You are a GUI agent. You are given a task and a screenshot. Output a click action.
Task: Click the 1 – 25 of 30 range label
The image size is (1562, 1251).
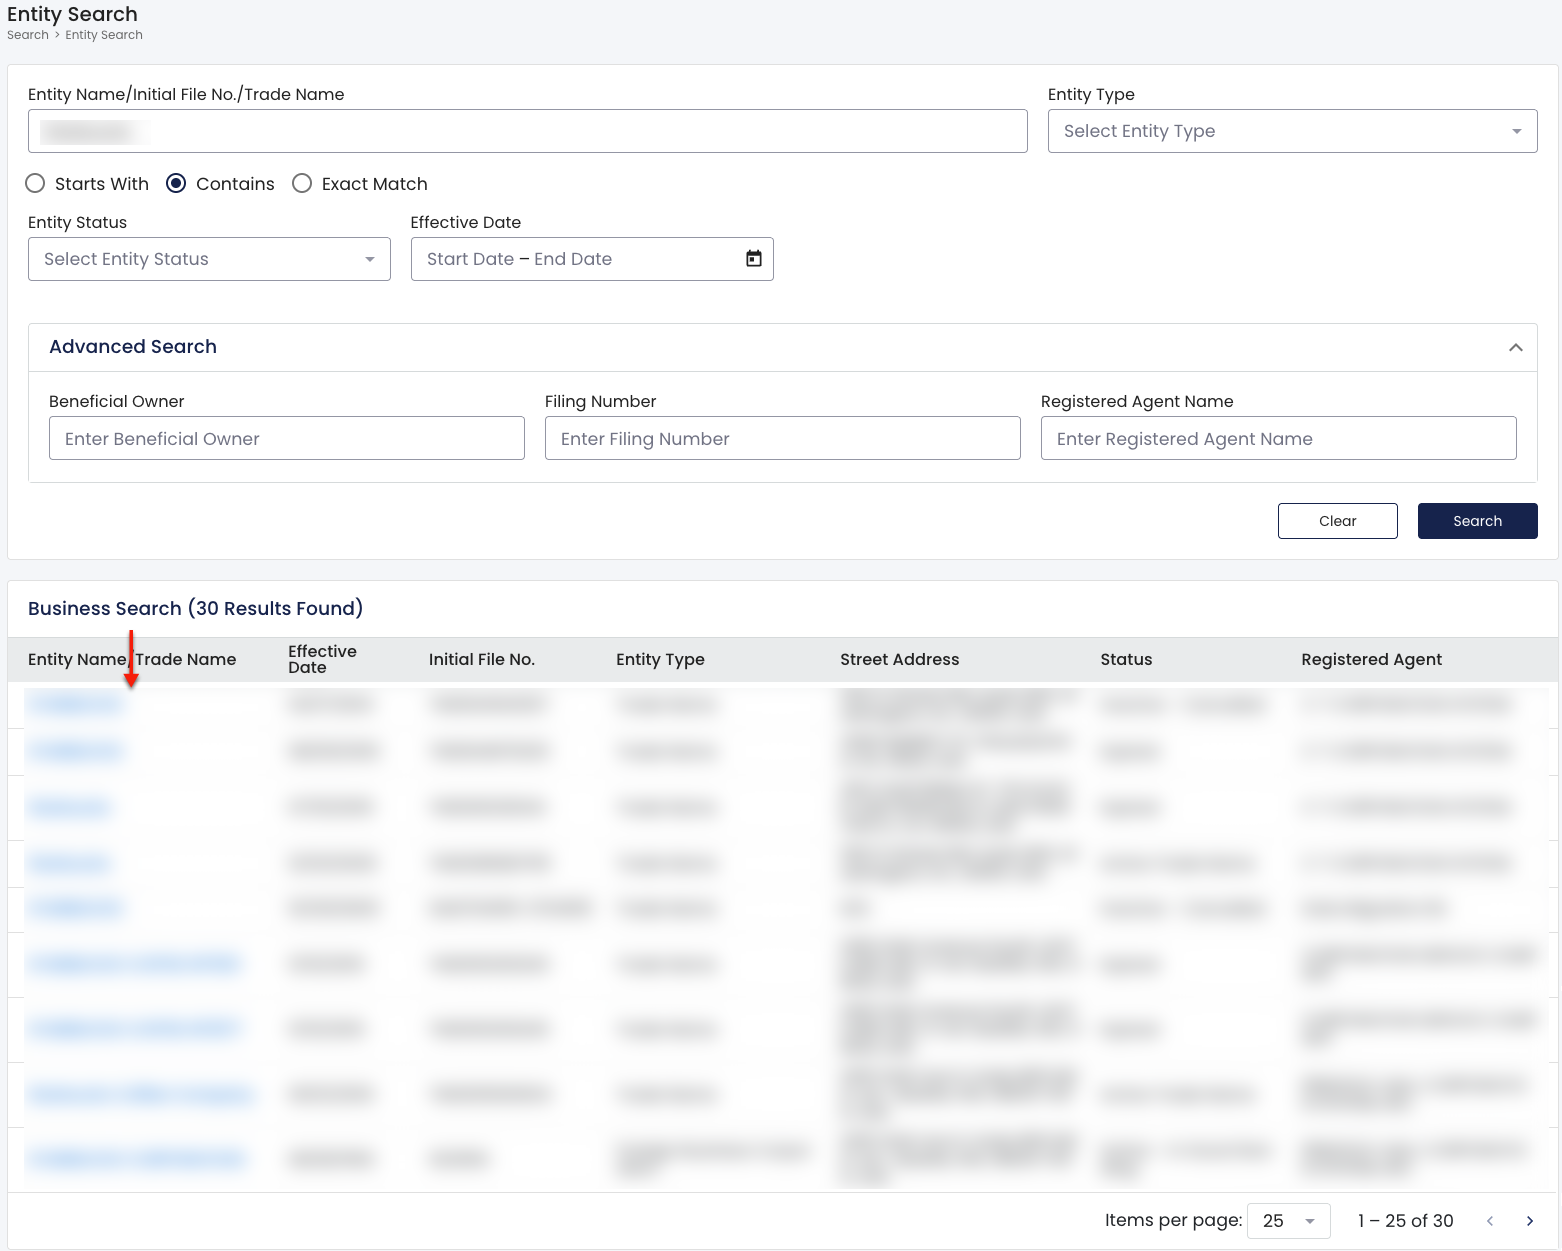[1406, 1221]
